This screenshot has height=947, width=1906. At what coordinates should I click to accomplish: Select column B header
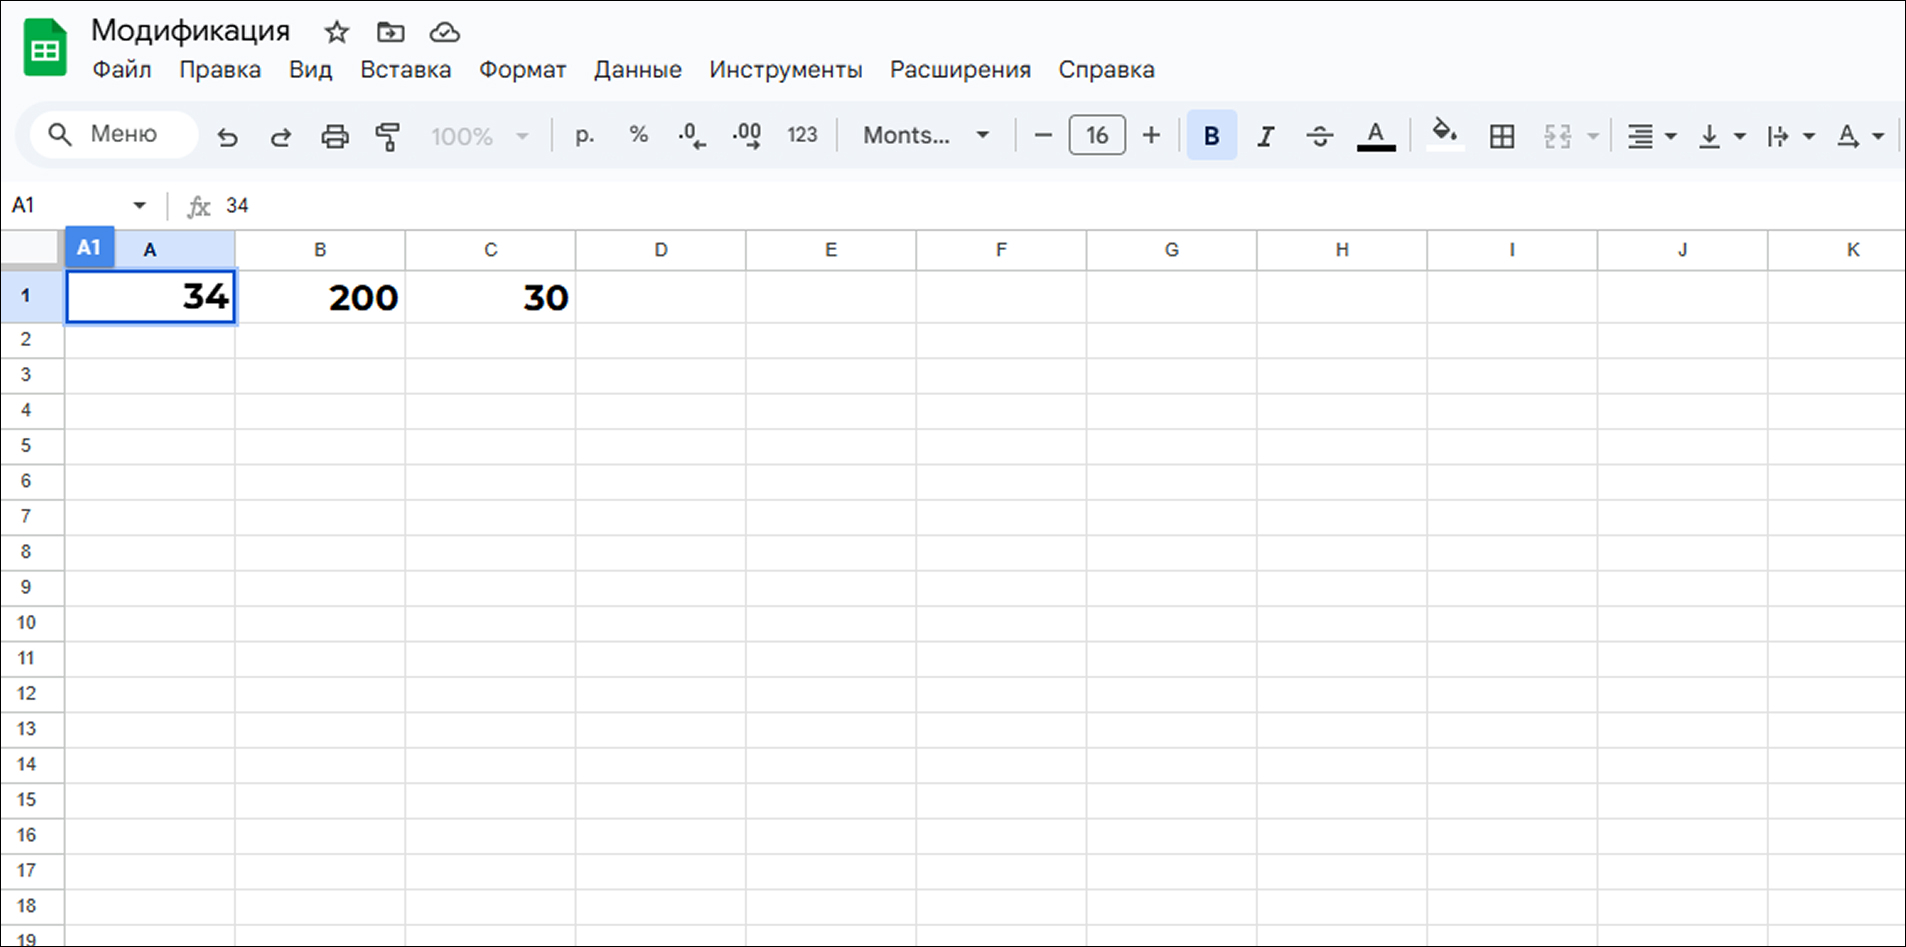click(x=320, y=250)
